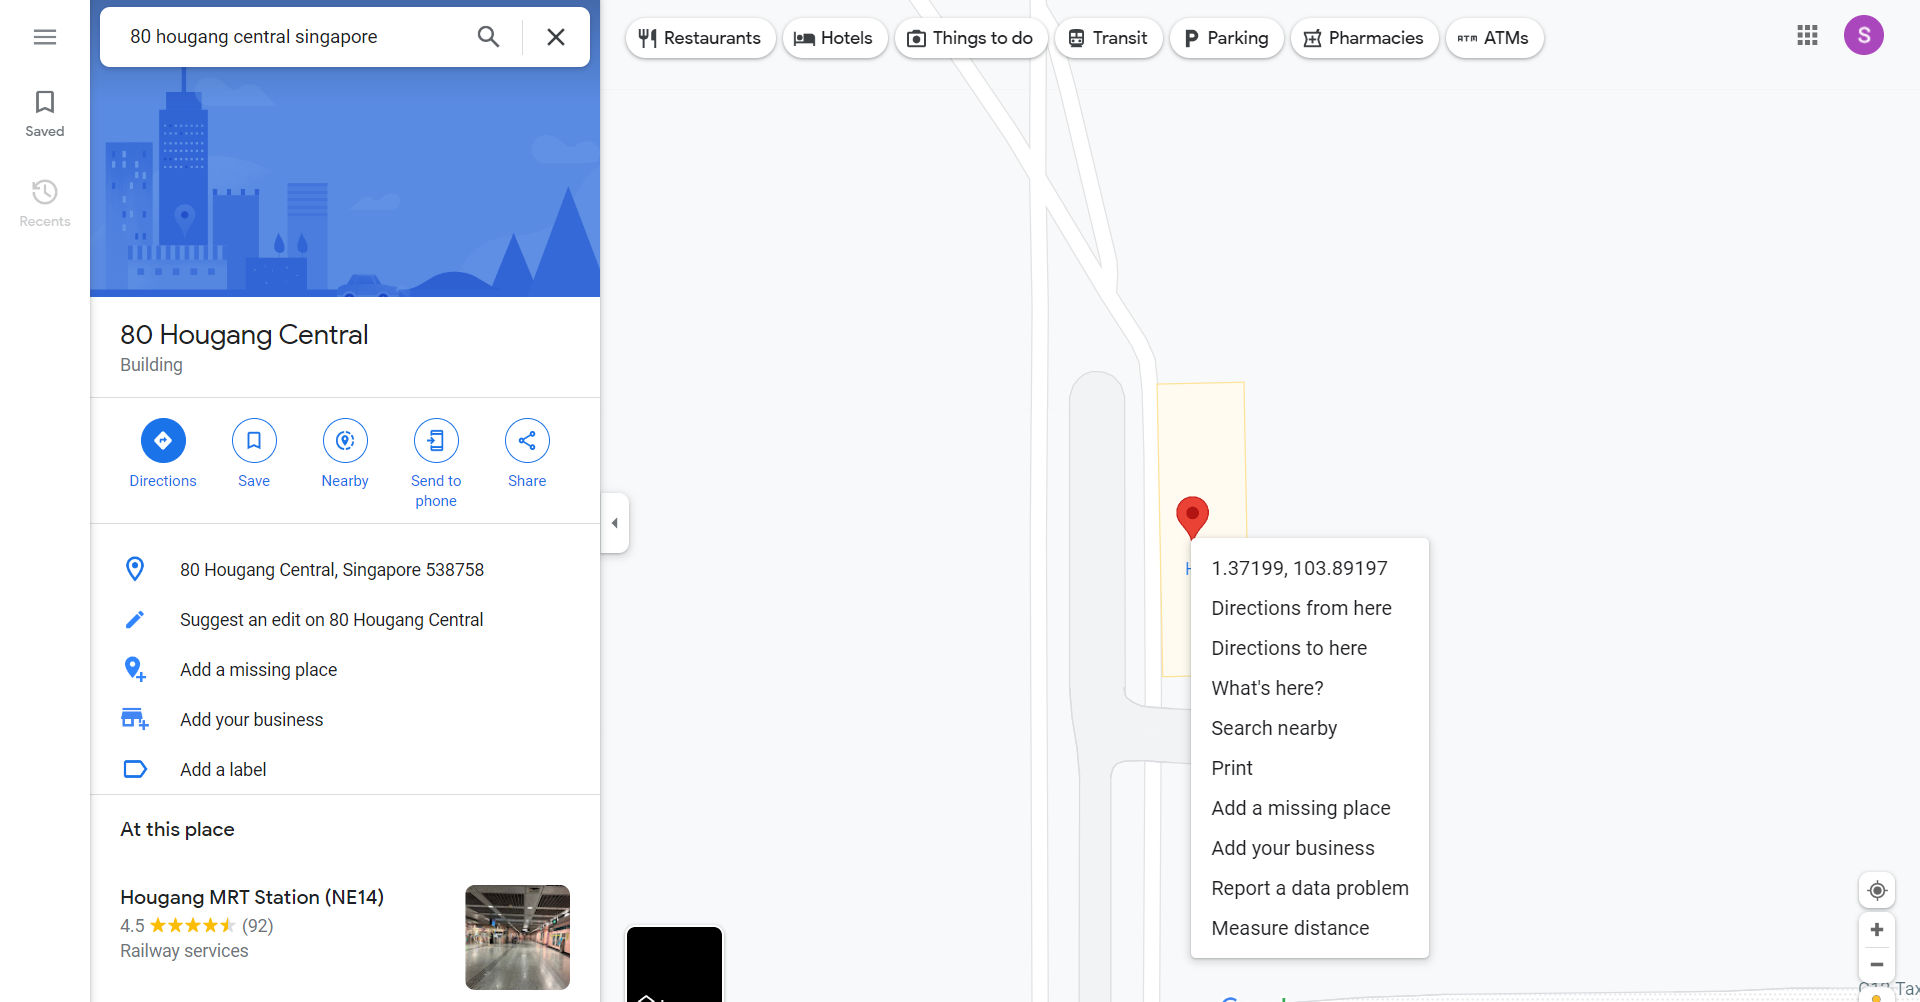The image size is (1920, 1002).
Task: Share this place
Action: click(x=527, y=454)
